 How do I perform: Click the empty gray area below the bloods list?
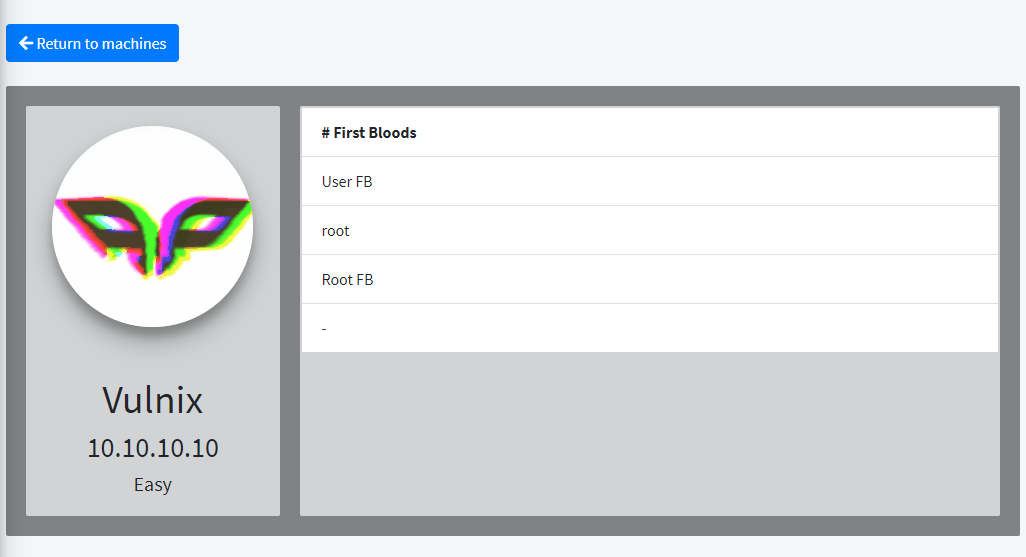(x=650, y=433)
